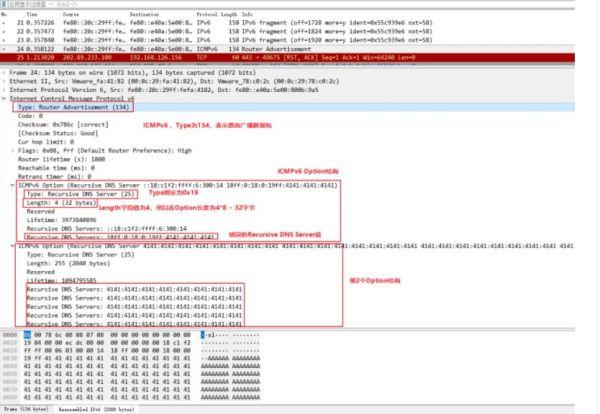Viewport: 600px width, 414px height.
Task: Click the filter bookmark icon at top left
Action: coord(4,4)
